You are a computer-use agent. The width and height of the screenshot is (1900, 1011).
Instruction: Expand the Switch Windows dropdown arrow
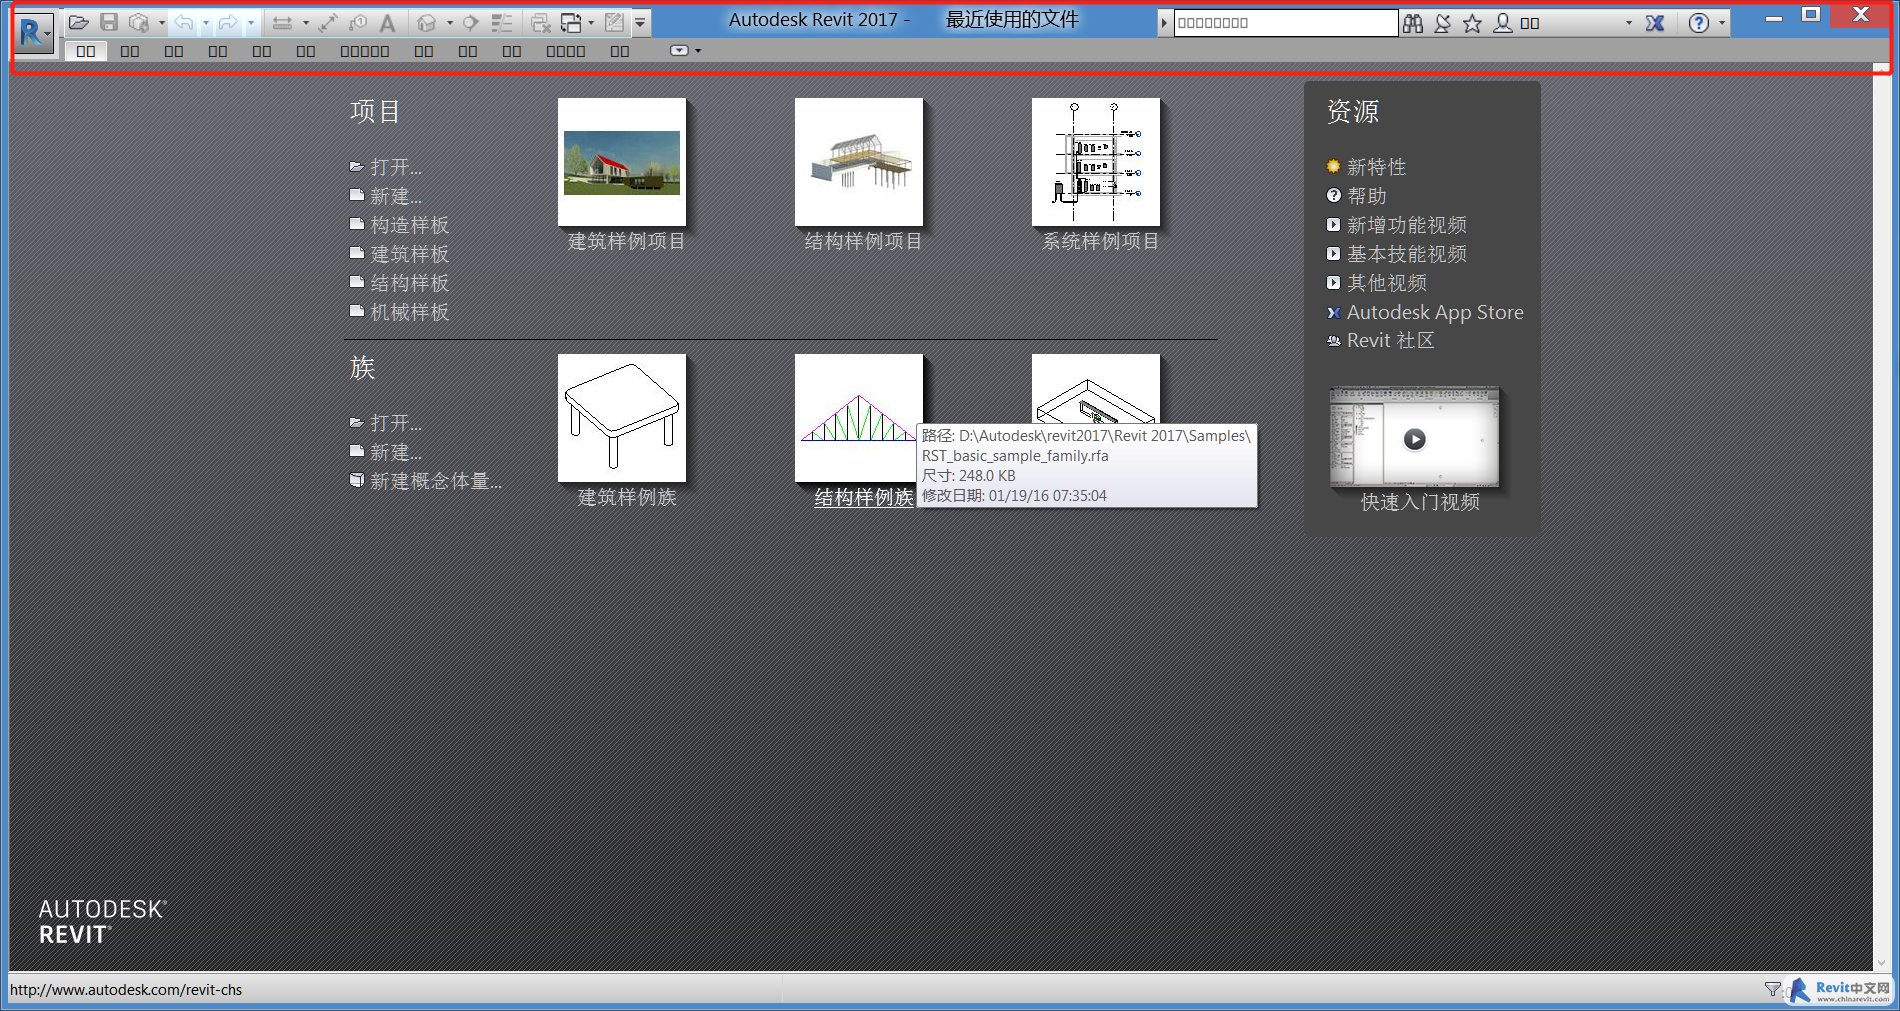click(591, 22)
